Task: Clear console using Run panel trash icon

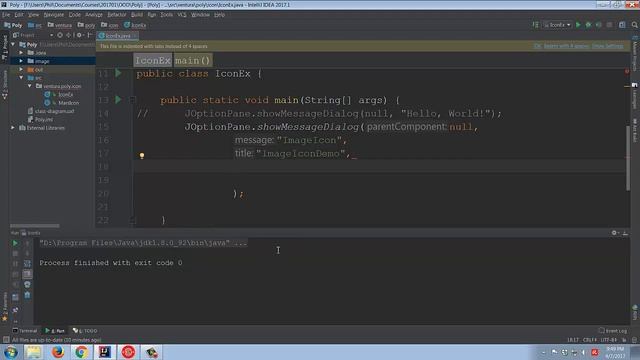Action: point(27,295)
